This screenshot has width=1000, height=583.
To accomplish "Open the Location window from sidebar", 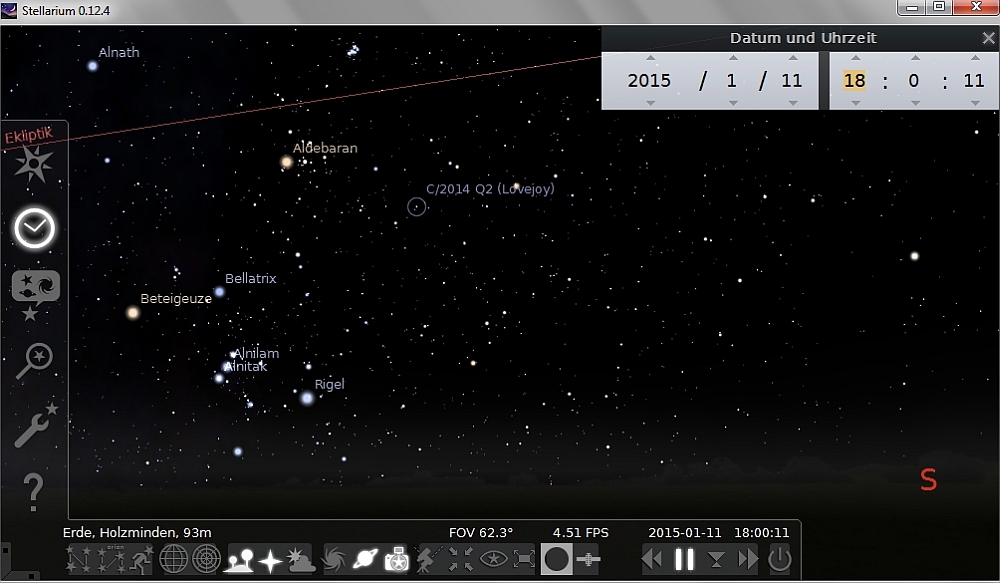I will click(x=33, y=164).
